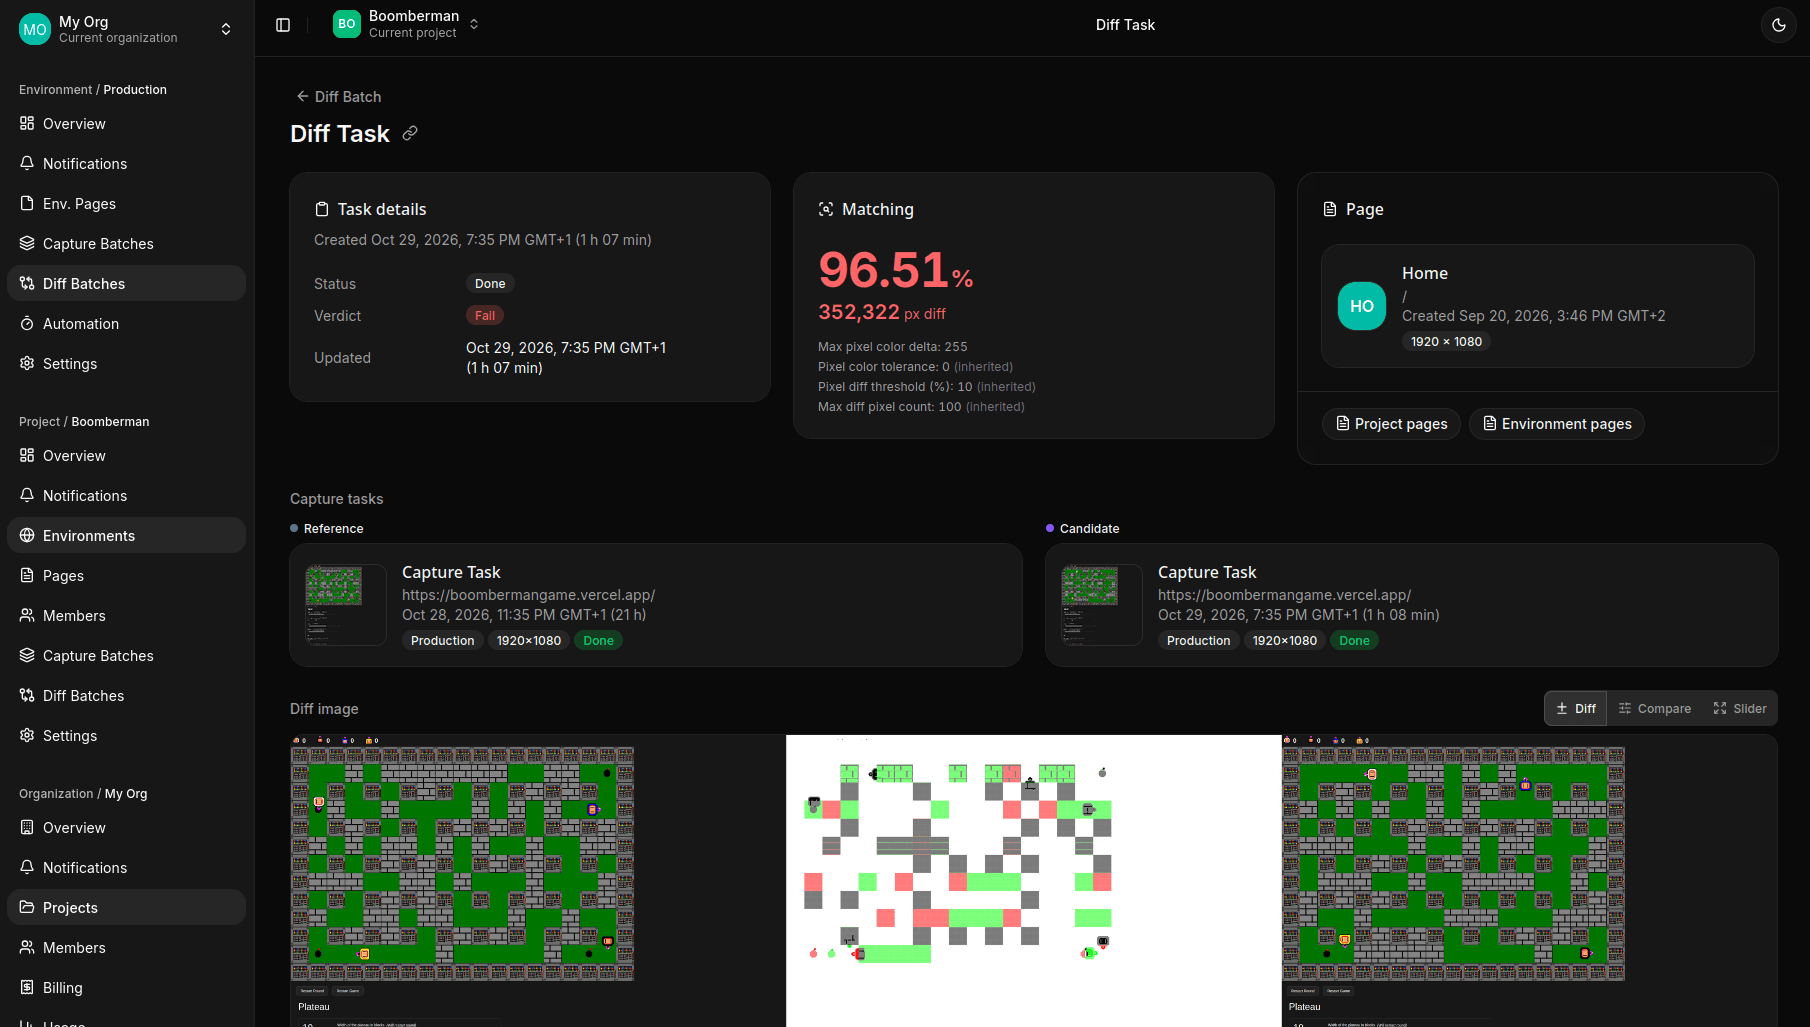The width and height of the screenshot is (1810, 1027).
Task: Open Project Capture Batches item
Action: point(127,656)
